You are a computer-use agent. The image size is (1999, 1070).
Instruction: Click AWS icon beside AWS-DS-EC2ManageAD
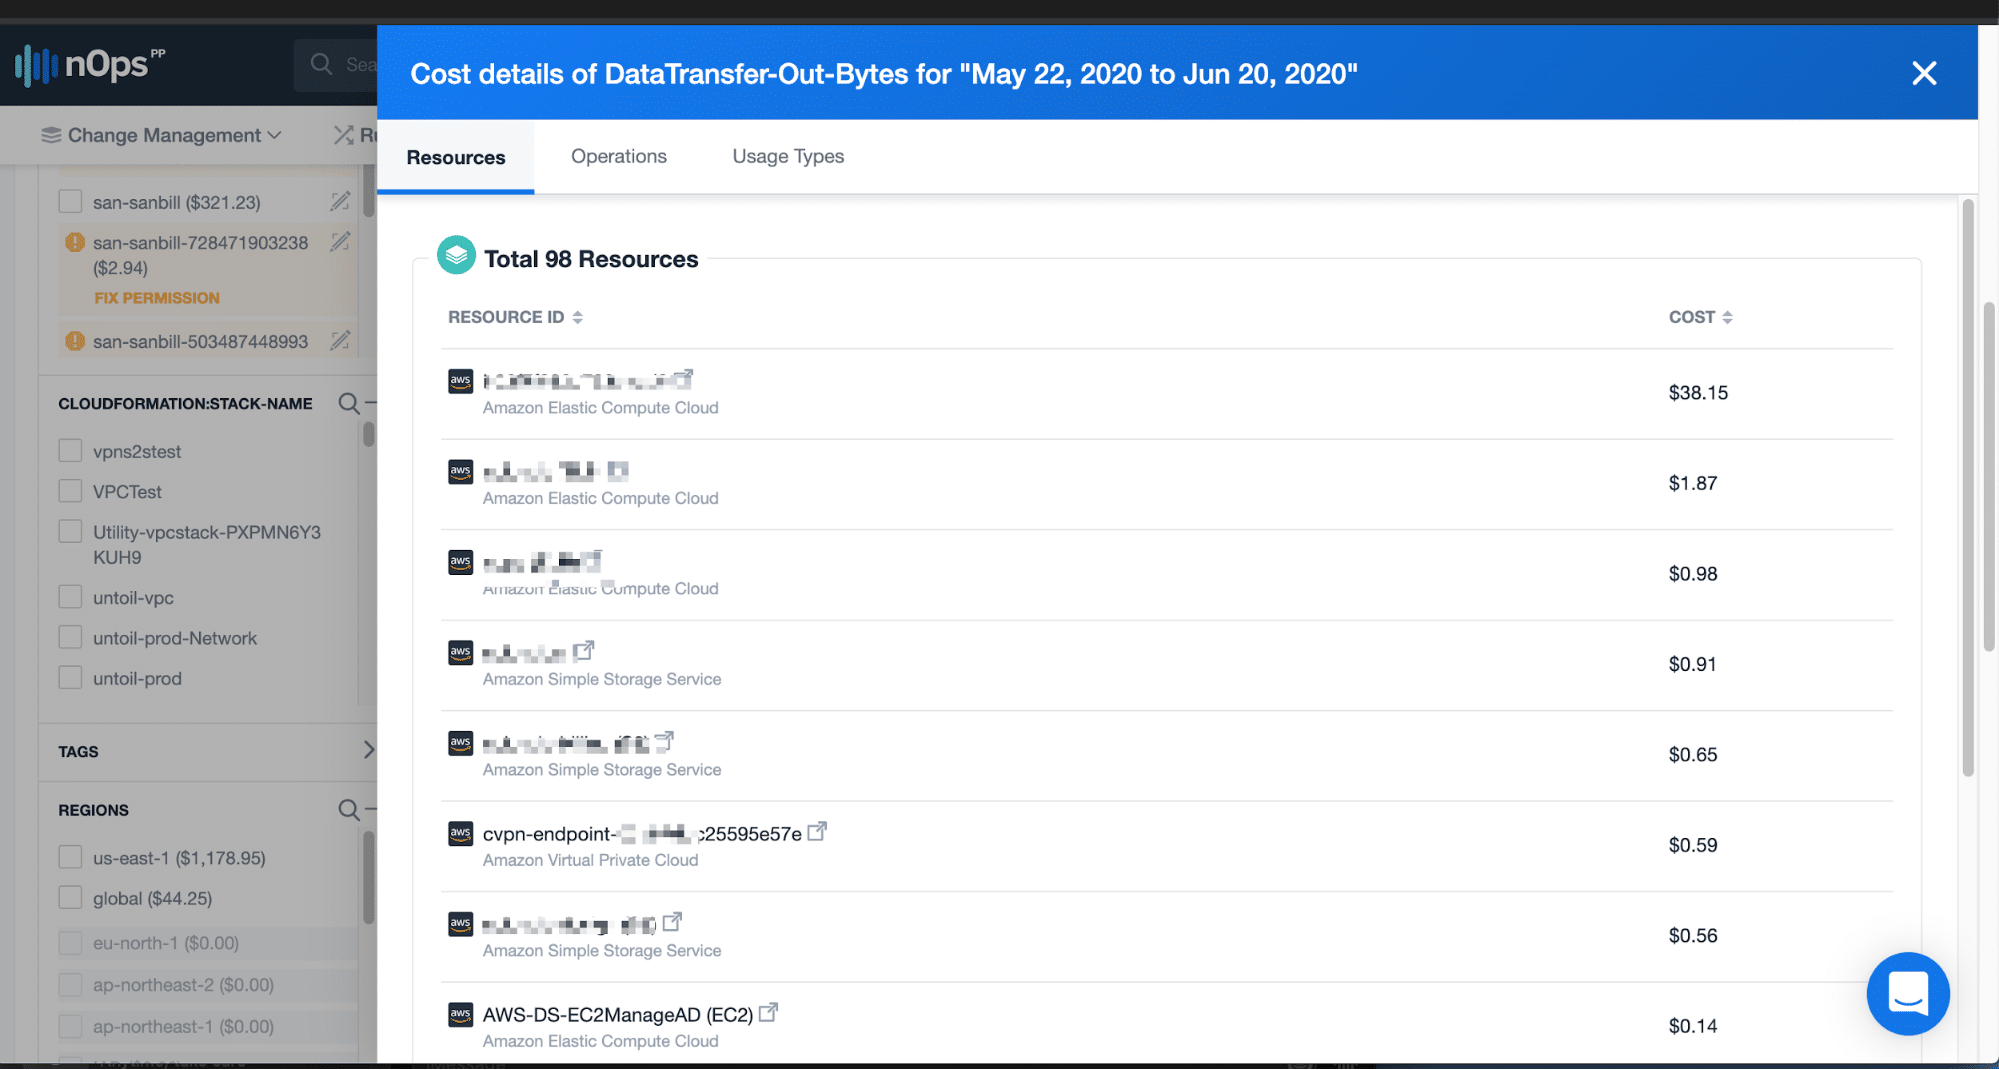pos(460,1014)
